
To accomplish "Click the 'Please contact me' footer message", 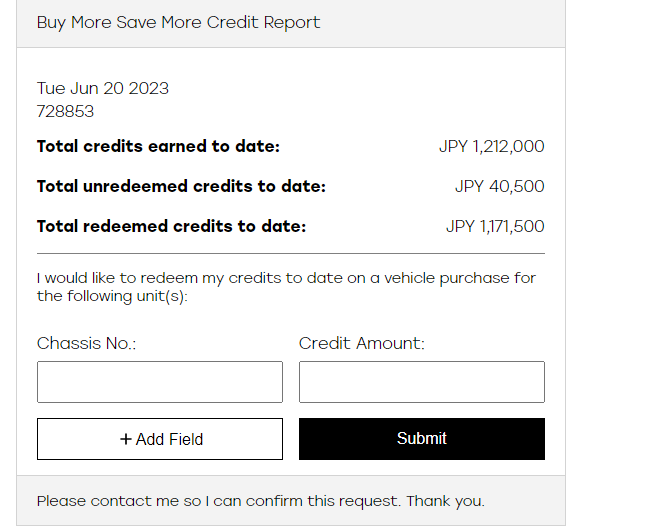I will [261, 501].
